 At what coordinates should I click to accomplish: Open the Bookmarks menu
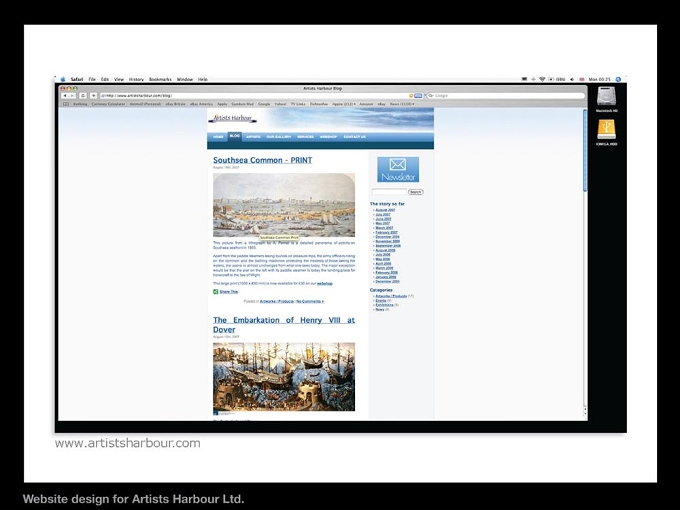(x=160, y=79)
